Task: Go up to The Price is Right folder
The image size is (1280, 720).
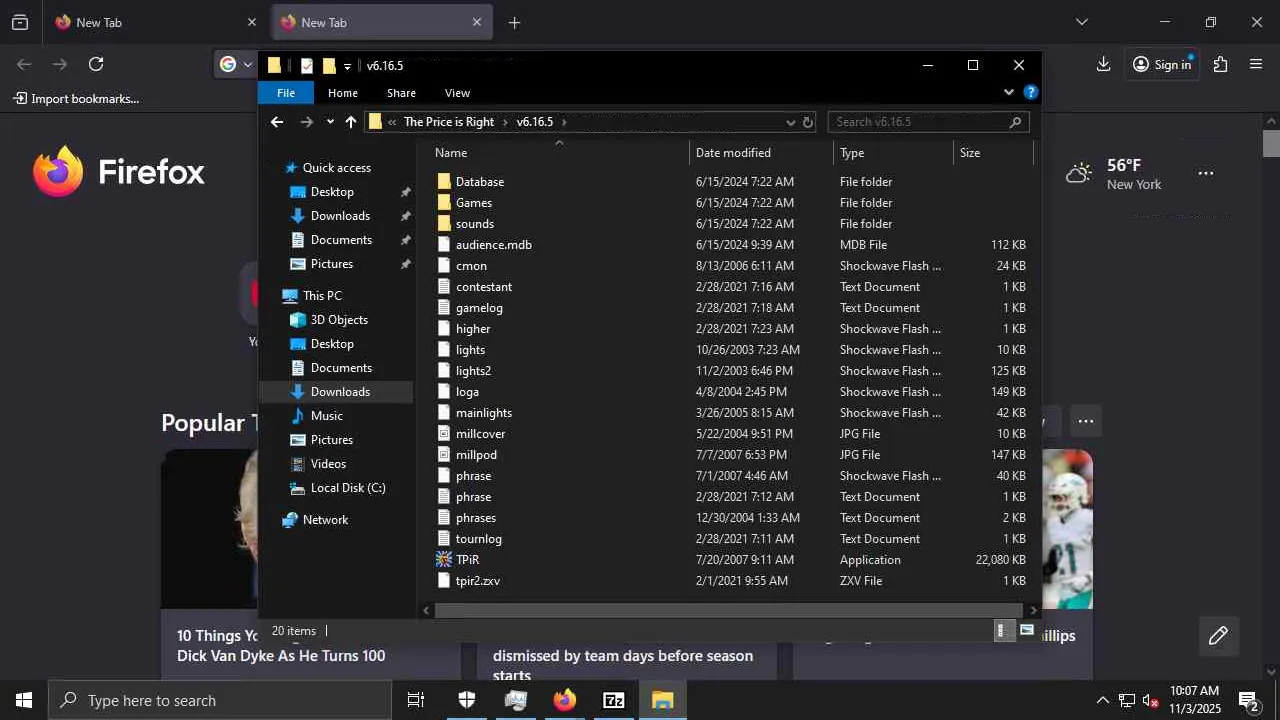Action: click(350, 122)
